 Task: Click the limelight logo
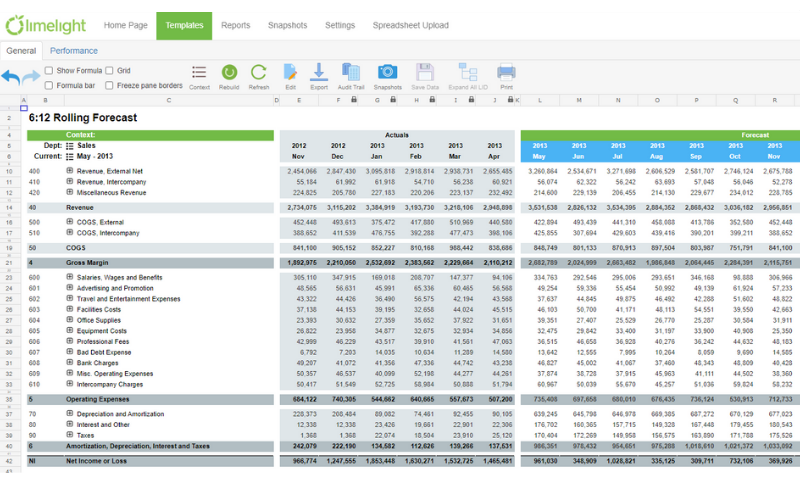pos(45,24)
